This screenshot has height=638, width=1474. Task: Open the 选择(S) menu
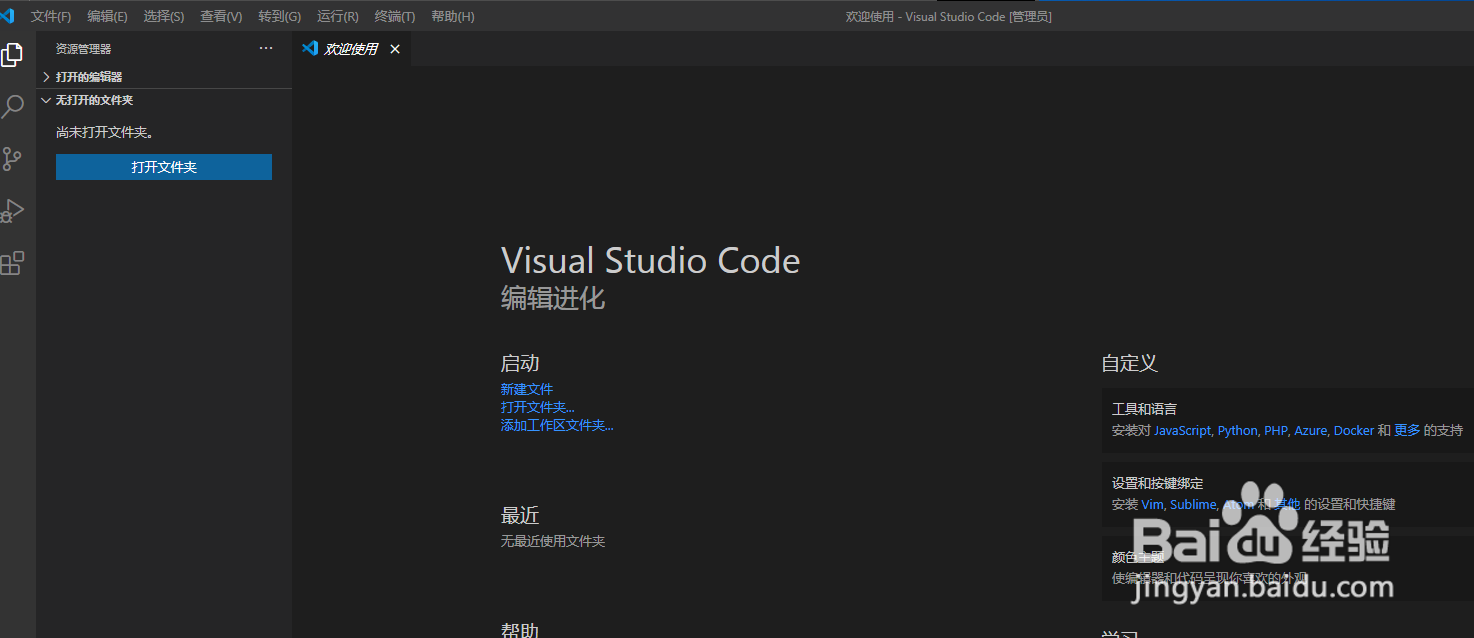point(164,17)
